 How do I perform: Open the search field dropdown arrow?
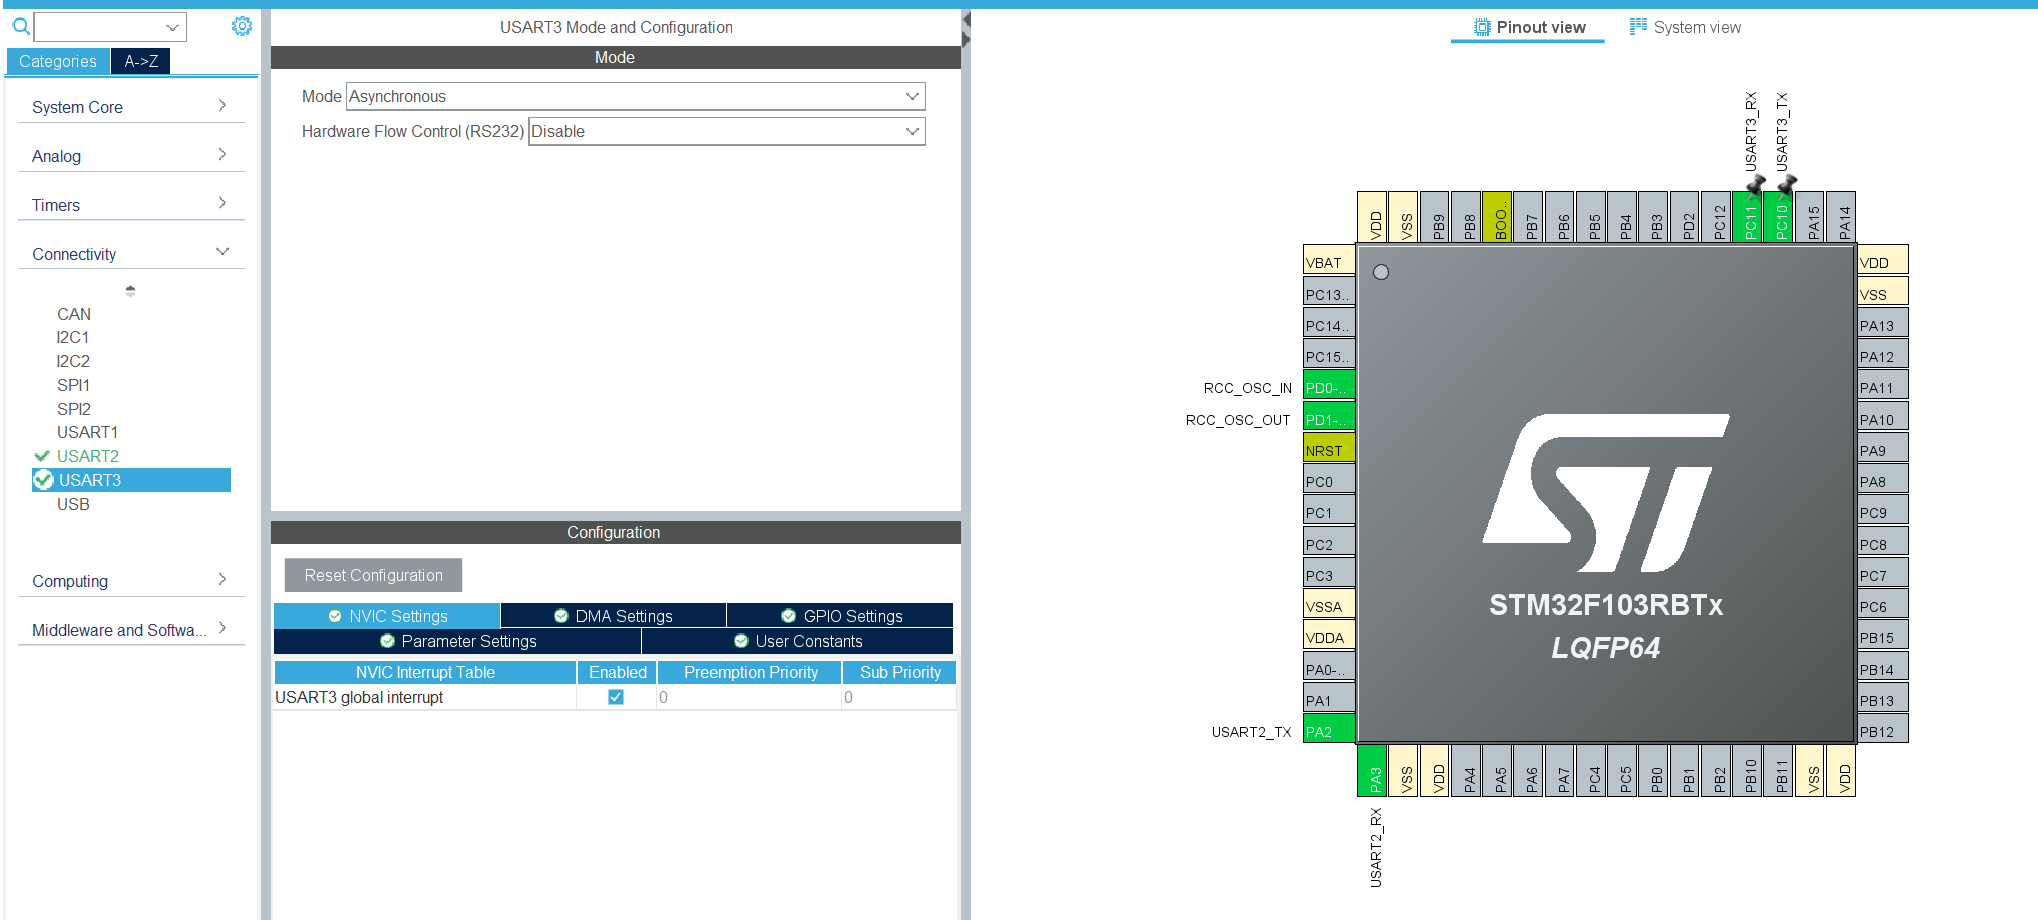pyautogui.click(x=173, y=27)
